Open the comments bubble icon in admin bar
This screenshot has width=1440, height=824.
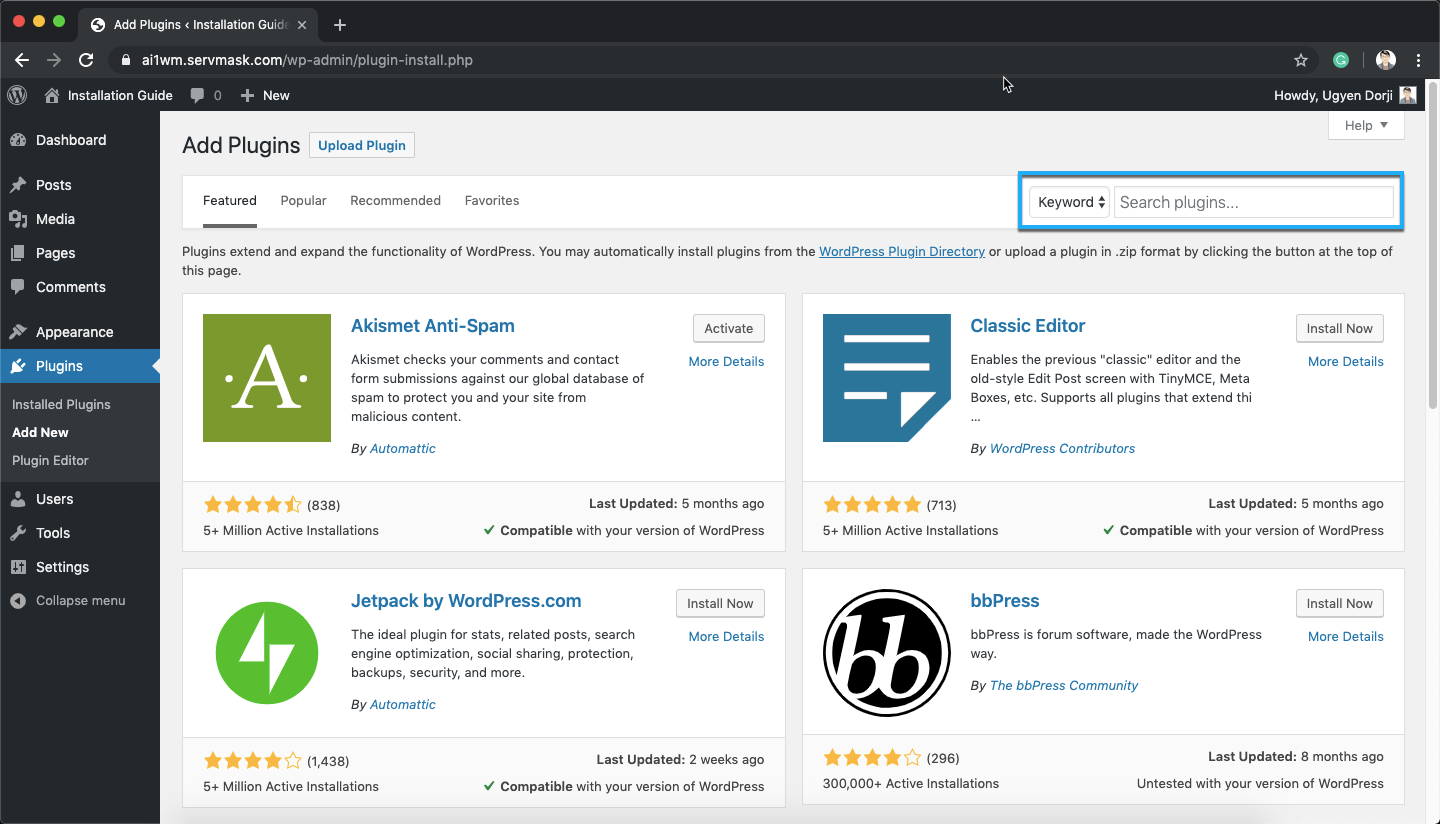pos(198,95)
